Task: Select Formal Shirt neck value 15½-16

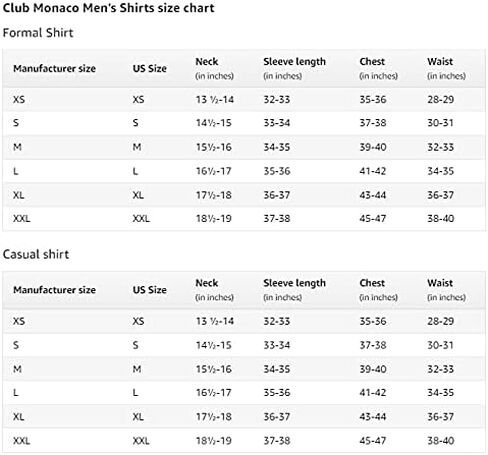Action: tap(214, 147)
